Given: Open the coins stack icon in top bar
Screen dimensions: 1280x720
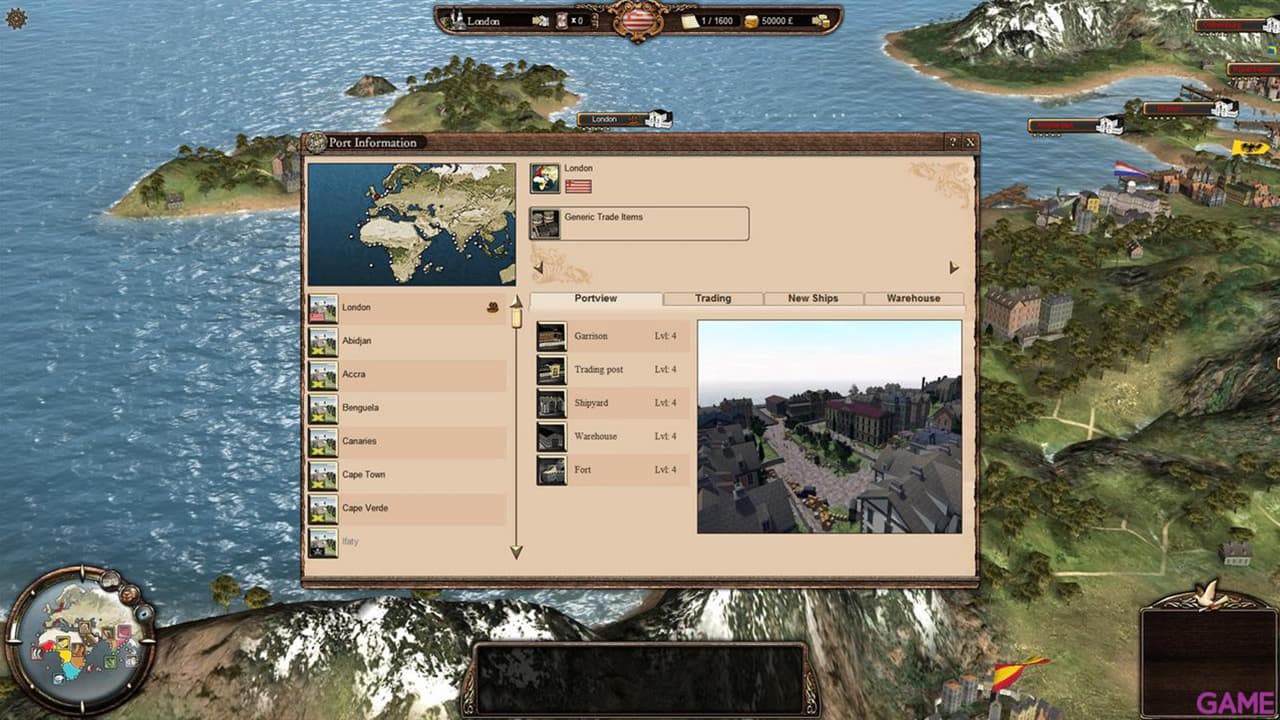Looking at the screenshot, I should point(821,20).
